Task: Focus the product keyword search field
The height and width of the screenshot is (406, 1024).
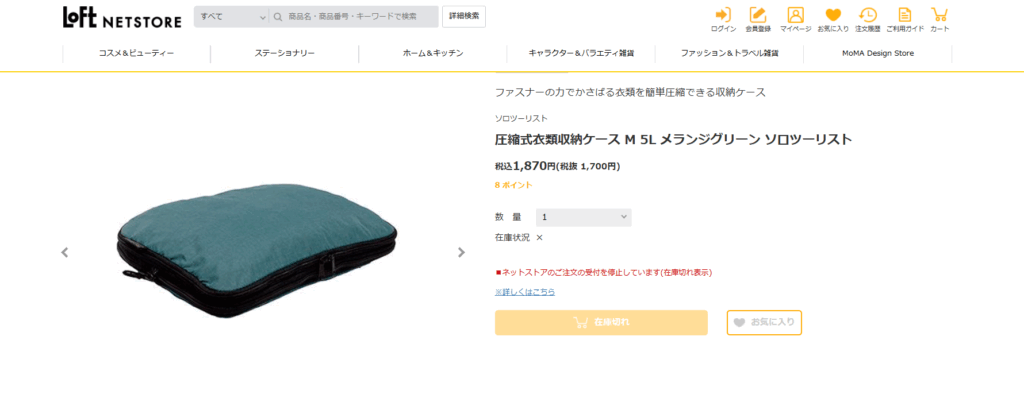Action: [354, 17]
